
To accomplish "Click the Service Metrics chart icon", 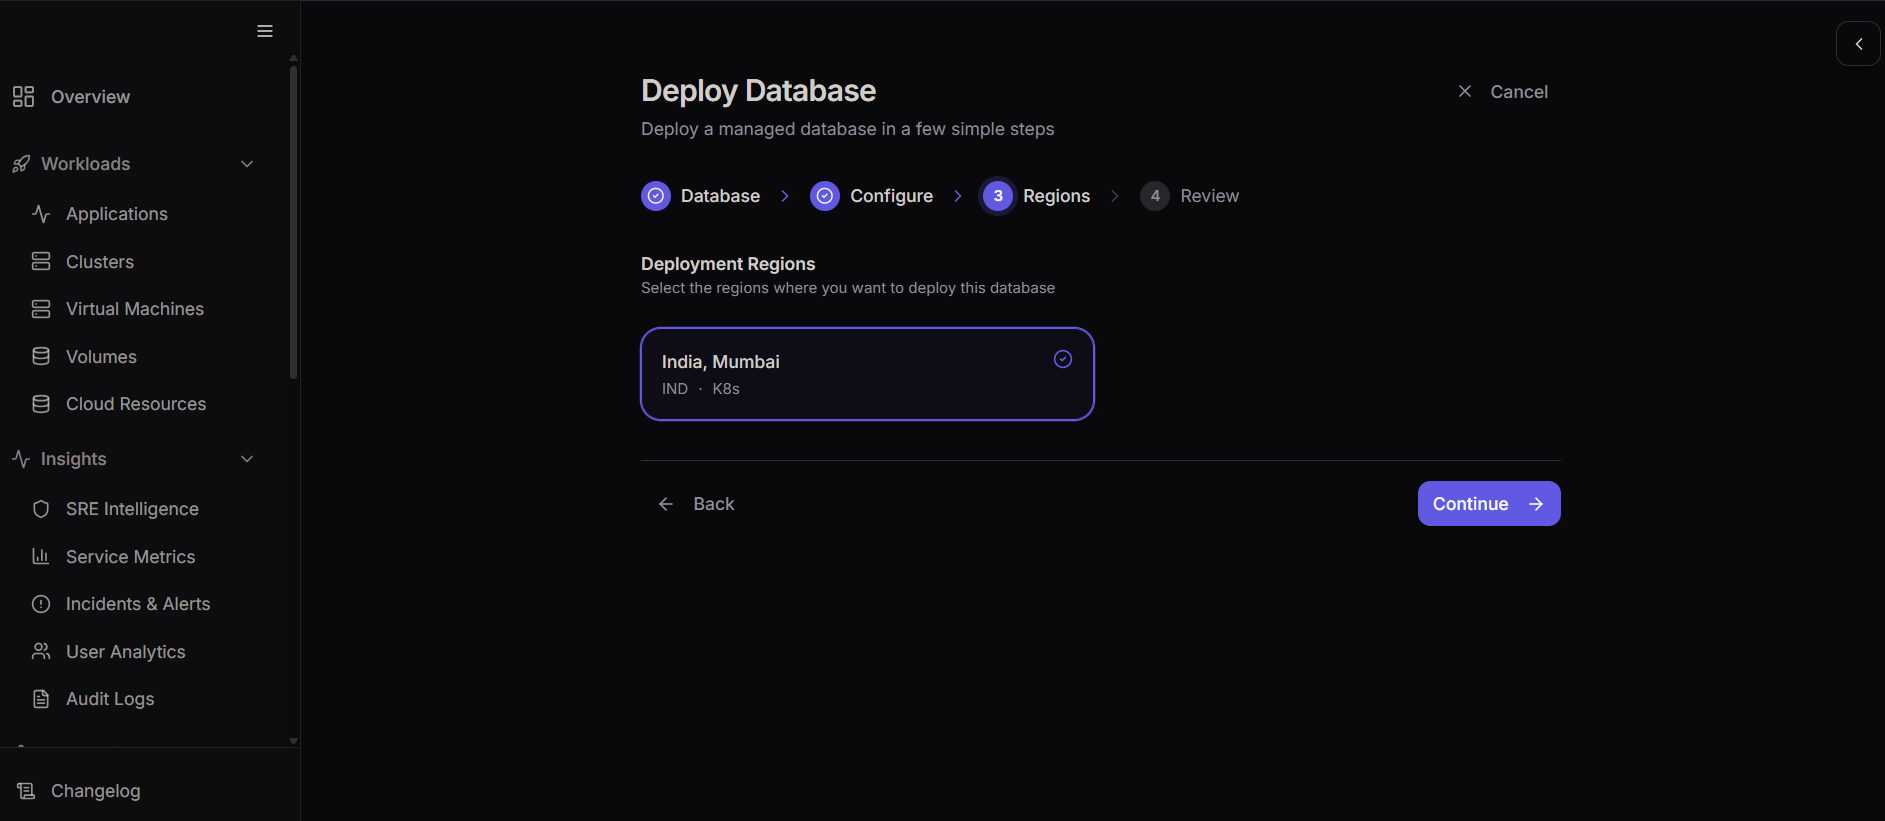I will click(x=41, y=557).
